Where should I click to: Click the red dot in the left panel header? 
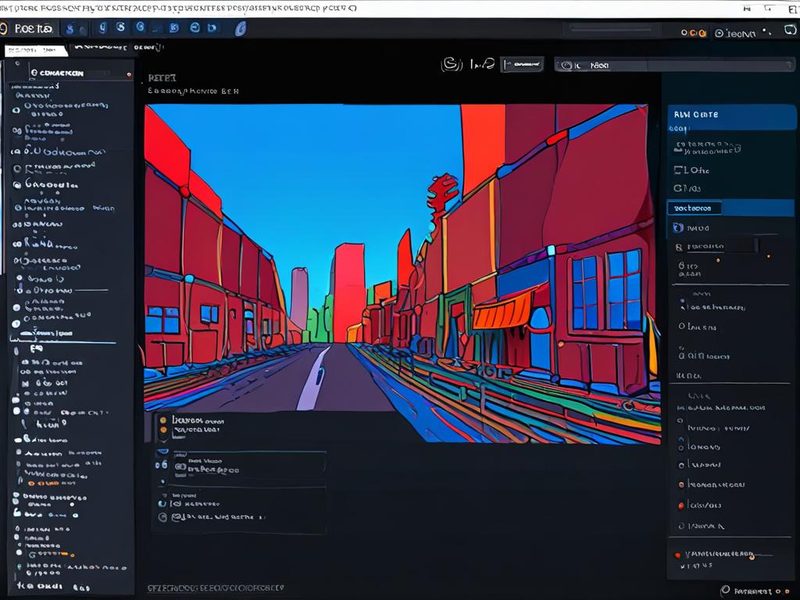click(x=129, y=74)
